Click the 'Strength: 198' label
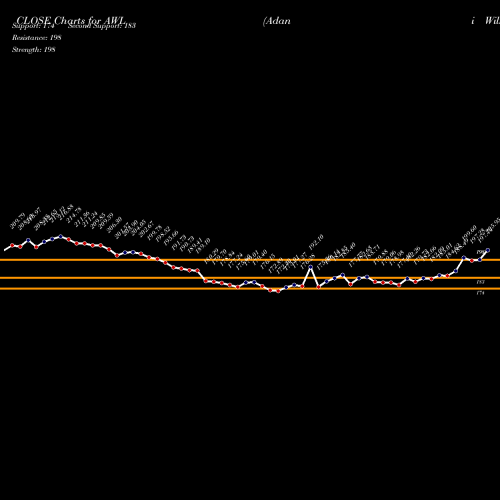500x500 pixels. coord(34,50)
